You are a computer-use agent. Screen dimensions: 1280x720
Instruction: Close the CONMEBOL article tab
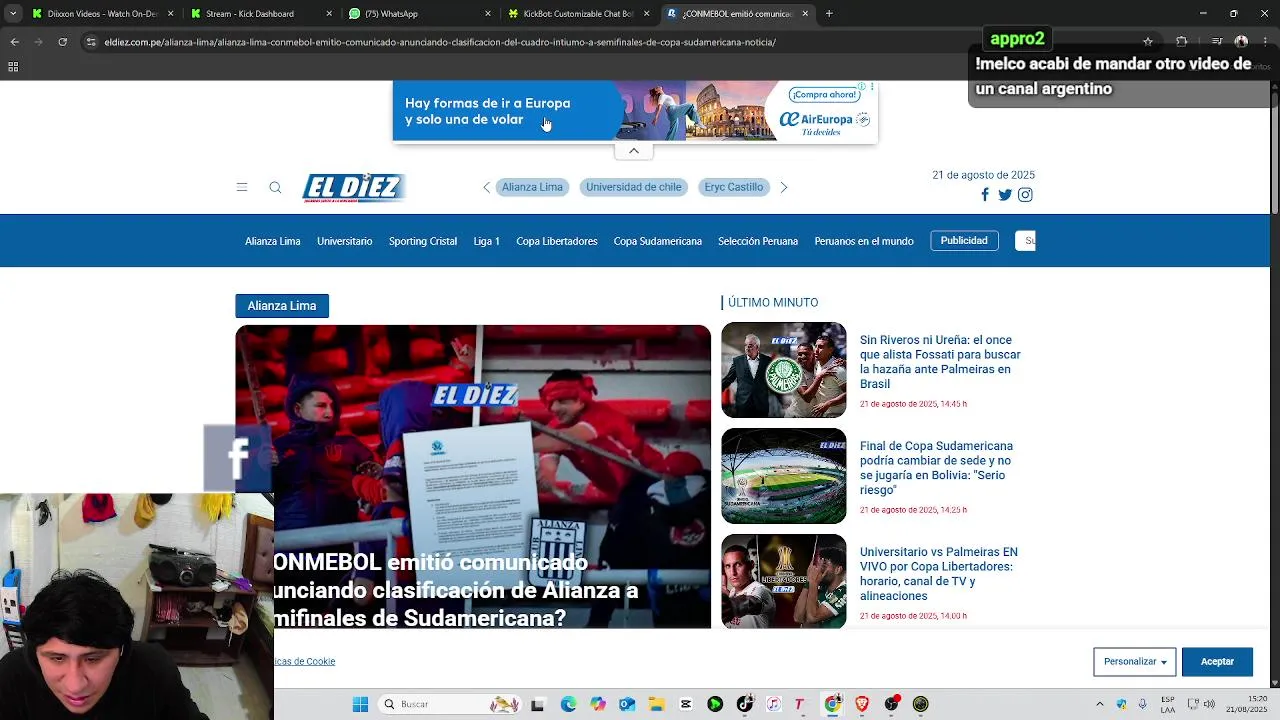coord(805,14)
